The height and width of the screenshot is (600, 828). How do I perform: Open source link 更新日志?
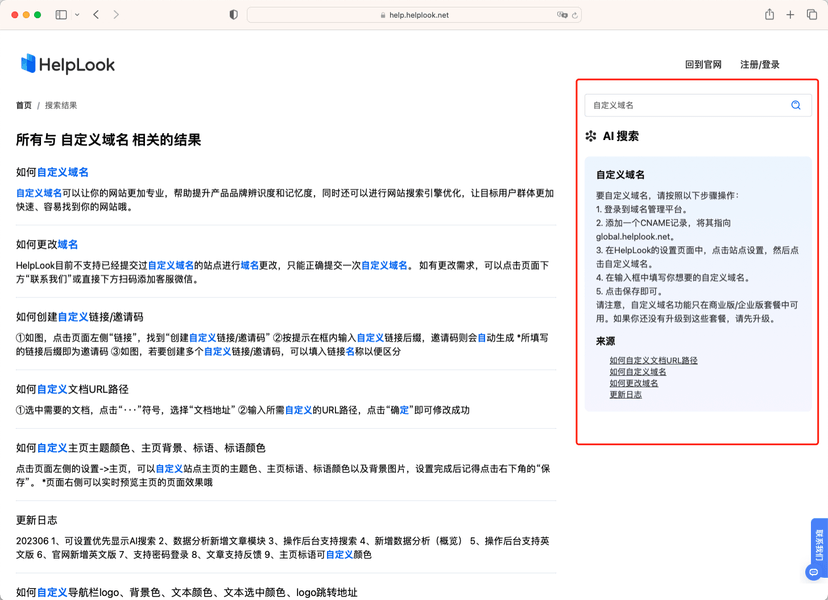point(626,395)
